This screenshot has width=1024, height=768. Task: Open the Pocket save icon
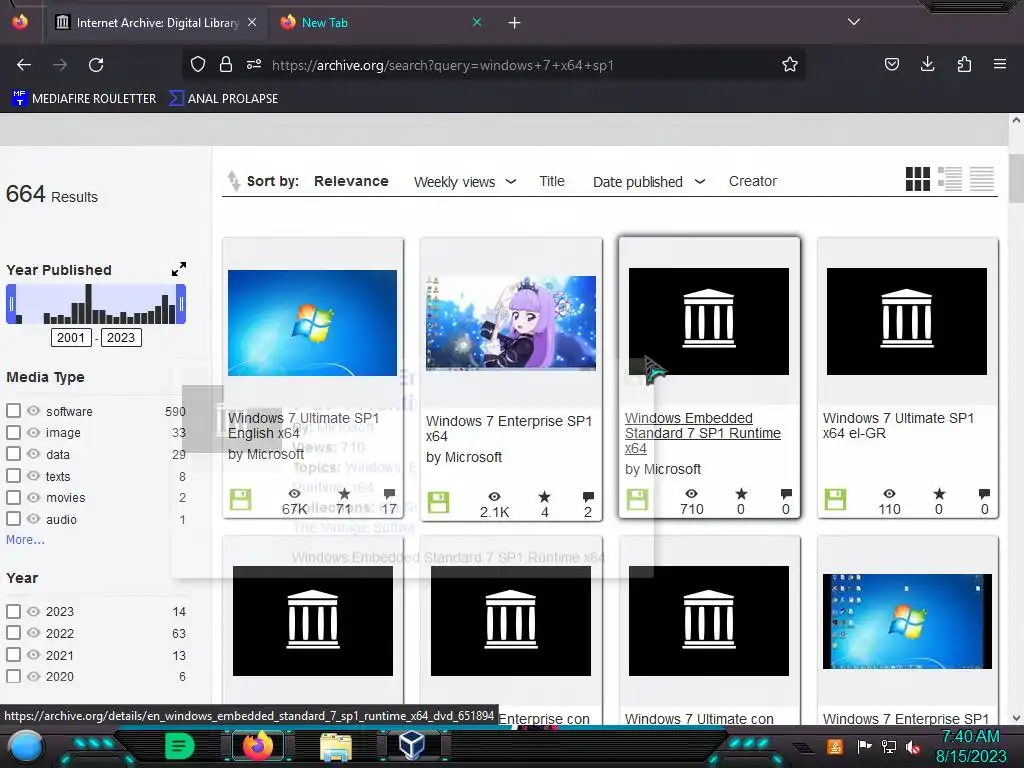click(891, 64)
